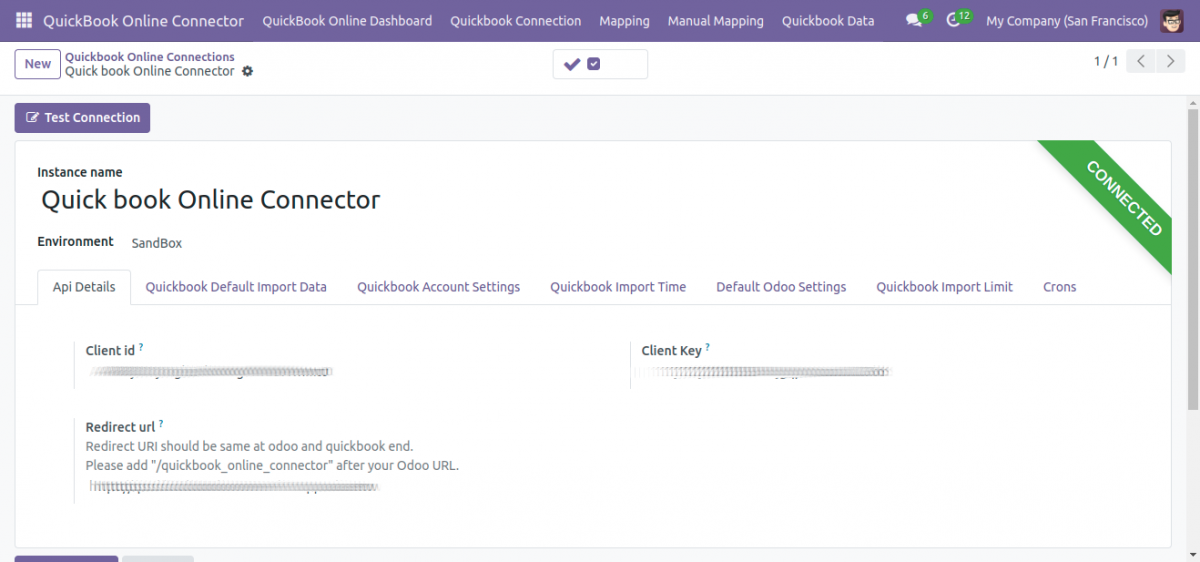Open the apps grid menu icon
Screen dimensions: 1200x562
[24, 21]
